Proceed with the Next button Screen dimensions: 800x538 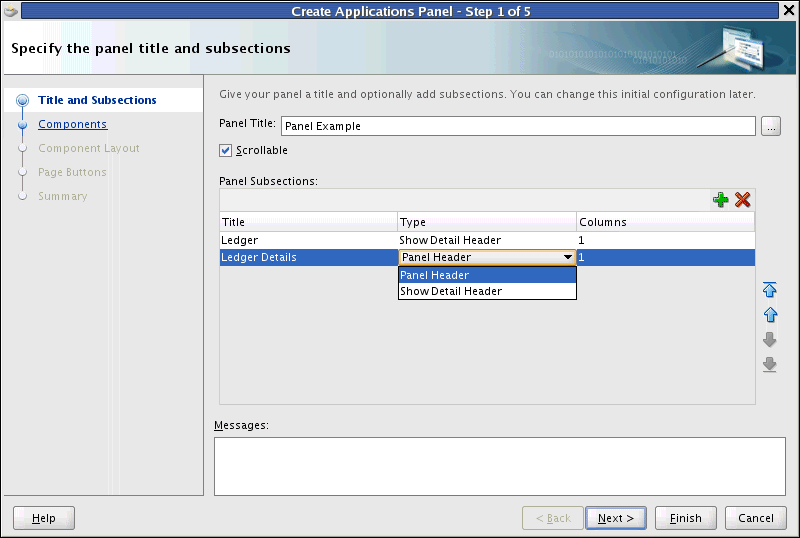[x=616, y=518]
